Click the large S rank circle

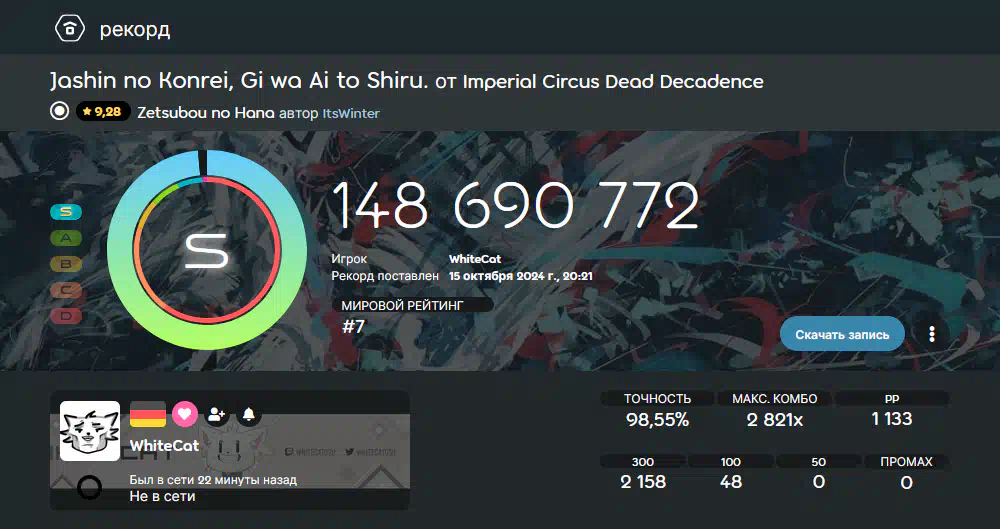[x=207, y=250]
